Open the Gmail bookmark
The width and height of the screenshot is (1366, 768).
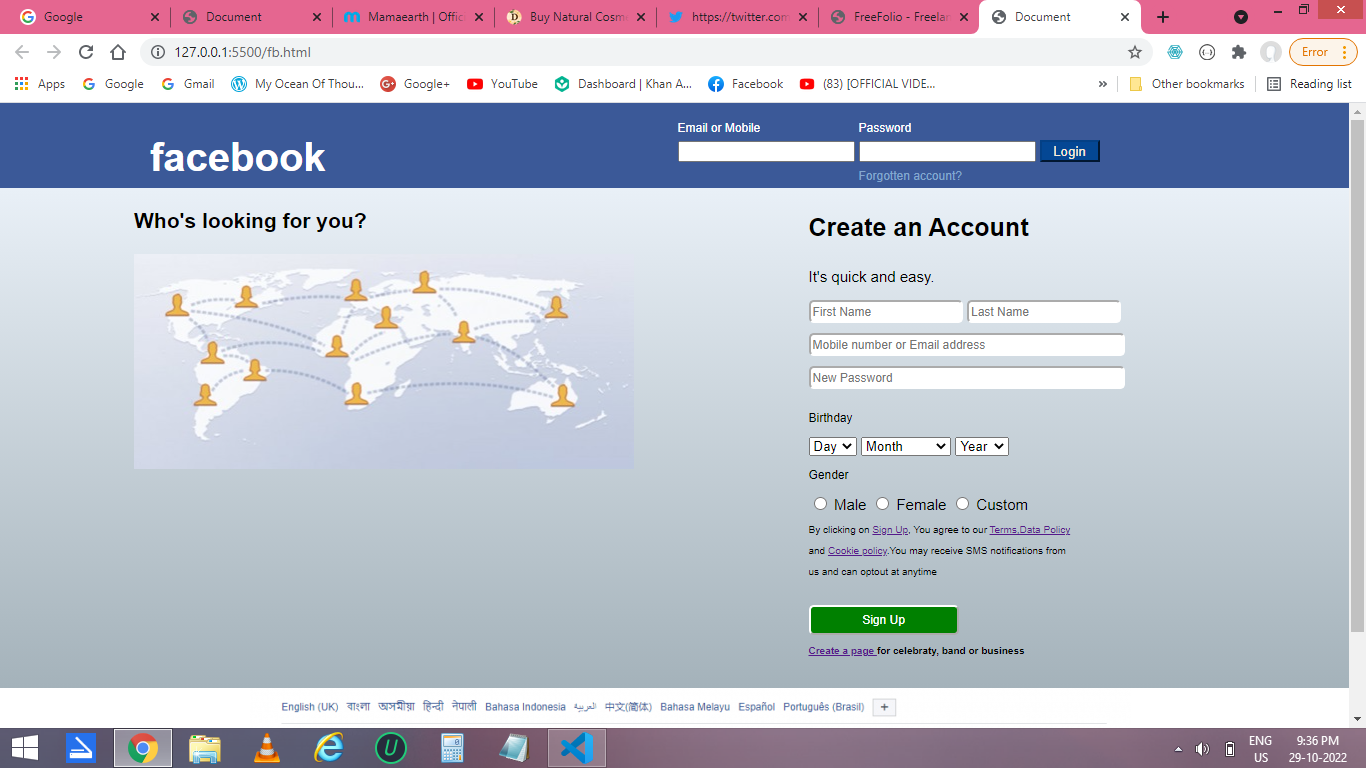point(187,84)
